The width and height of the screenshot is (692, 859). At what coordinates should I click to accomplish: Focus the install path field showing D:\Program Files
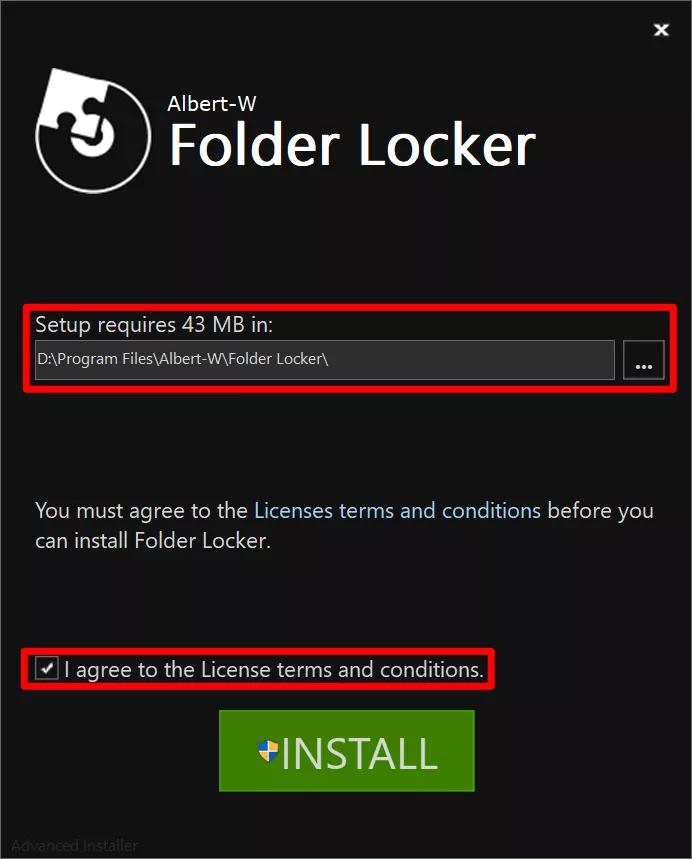[x=324, y=360]
